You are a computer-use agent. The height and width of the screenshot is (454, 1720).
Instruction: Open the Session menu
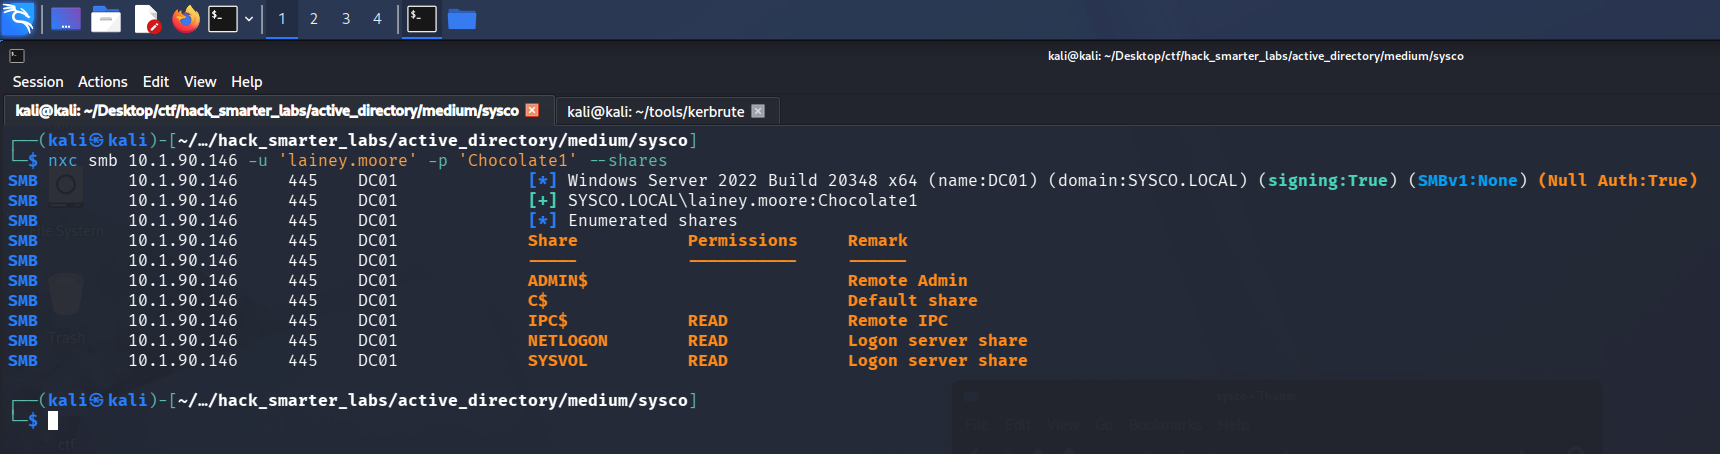38,82
